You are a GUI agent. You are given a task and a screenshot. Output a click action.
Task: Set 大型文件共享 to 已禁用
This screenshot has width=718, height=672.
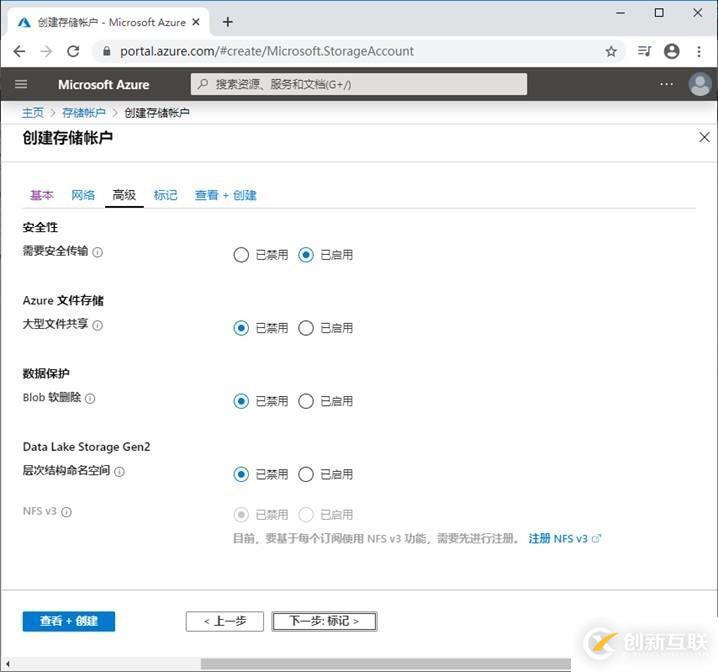(241, 328)
